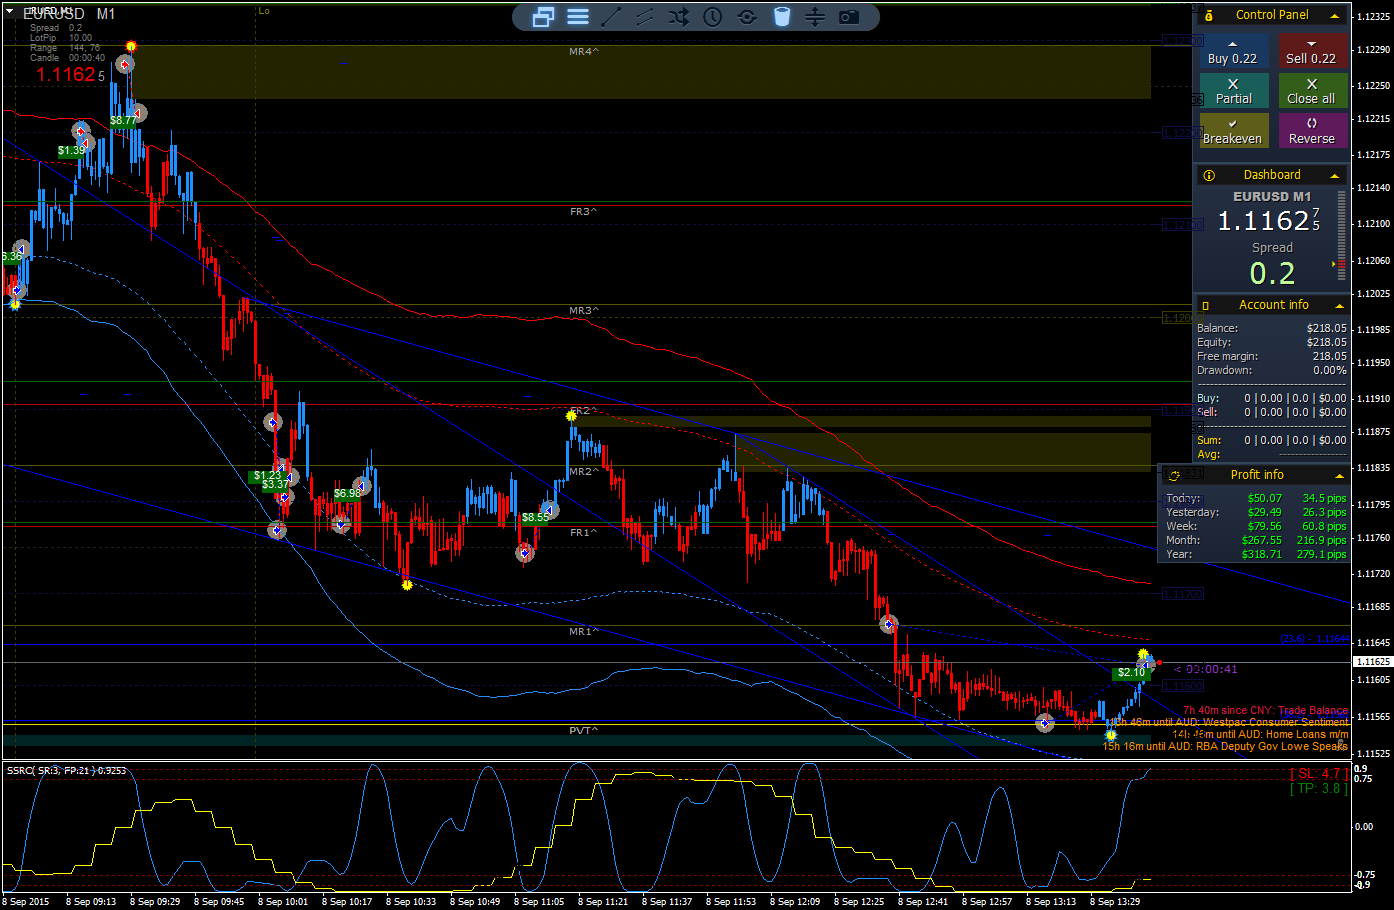Take a chart screenshot with camera icon
Screen dimensions: 1394x910
[849, 17]
